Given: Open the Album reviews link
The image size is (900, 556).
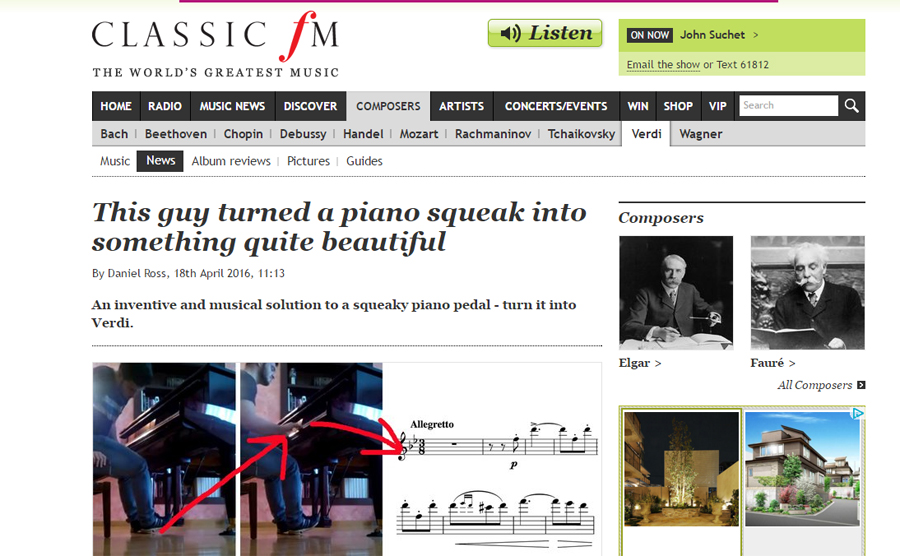Looking at the screenshot, I should pyautogui.click(x=231, y=161).
